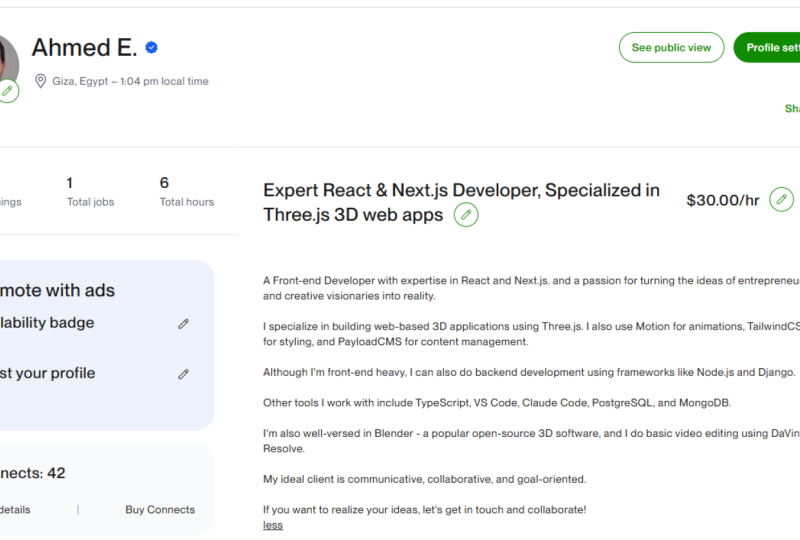Screen dimensions: 800x540
Task: Click the 1 Total jobs stat
Action: click(90, 191)
